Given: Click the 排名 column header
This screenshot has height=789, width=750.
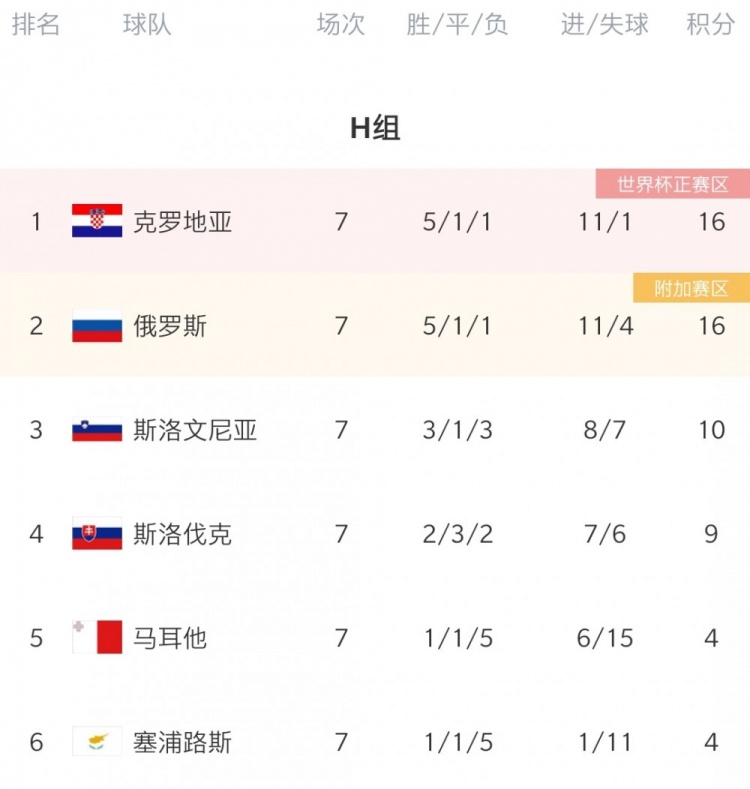Looking at the screenshot, I should [x=36, y=24].
